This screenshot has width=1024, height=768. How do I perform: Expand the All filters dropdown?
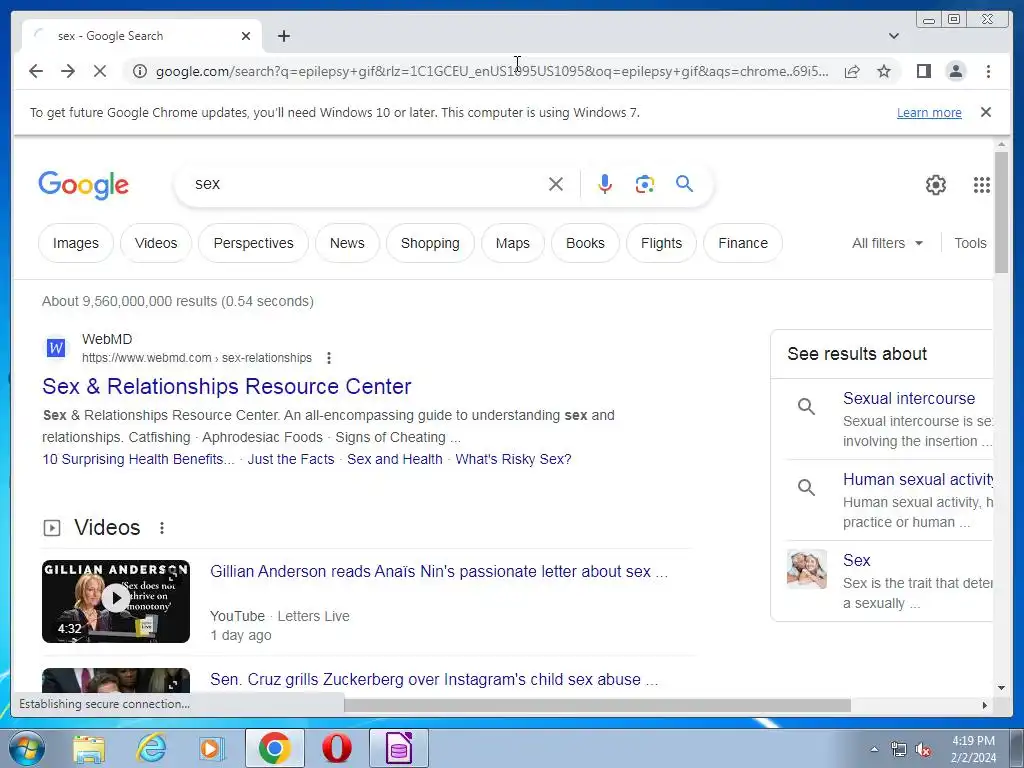pos(887,243)
